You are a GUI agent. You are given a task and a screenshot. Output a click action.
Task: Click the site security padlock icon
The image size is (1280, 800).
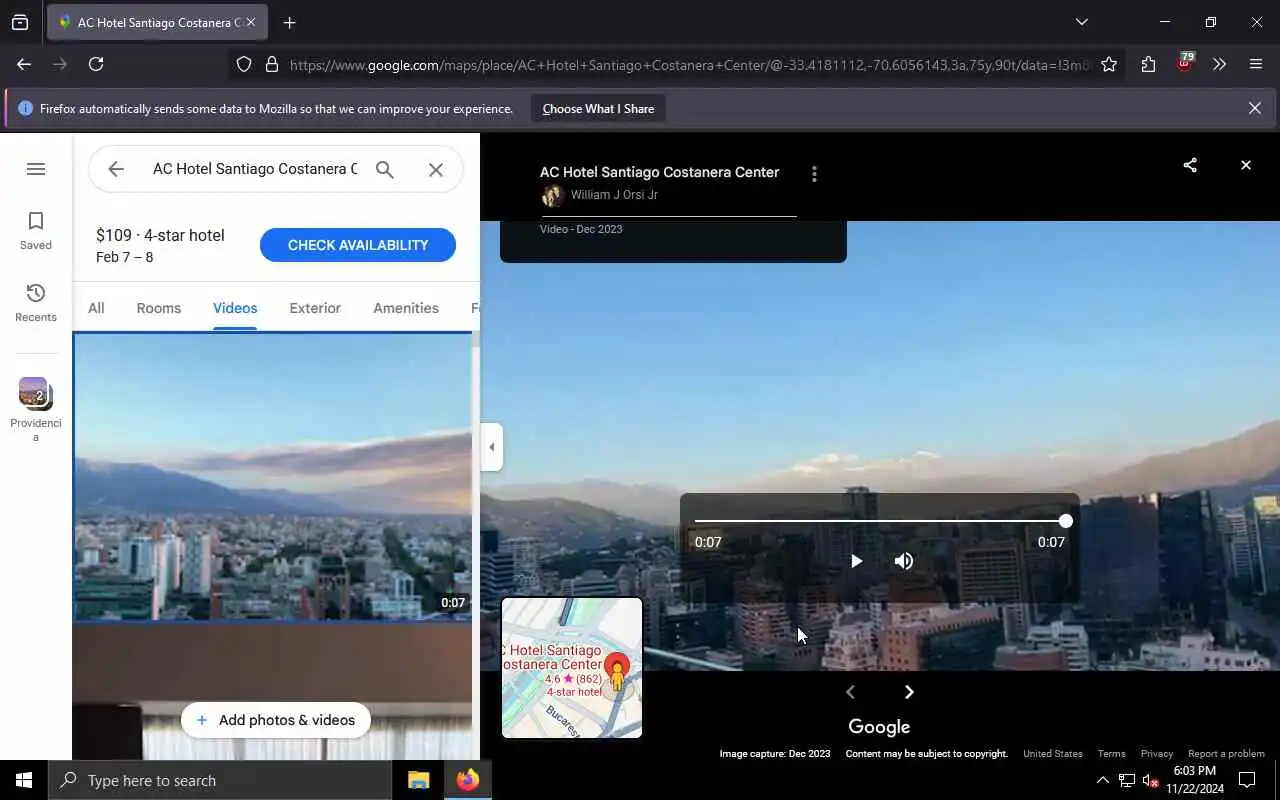coord(271,64)
